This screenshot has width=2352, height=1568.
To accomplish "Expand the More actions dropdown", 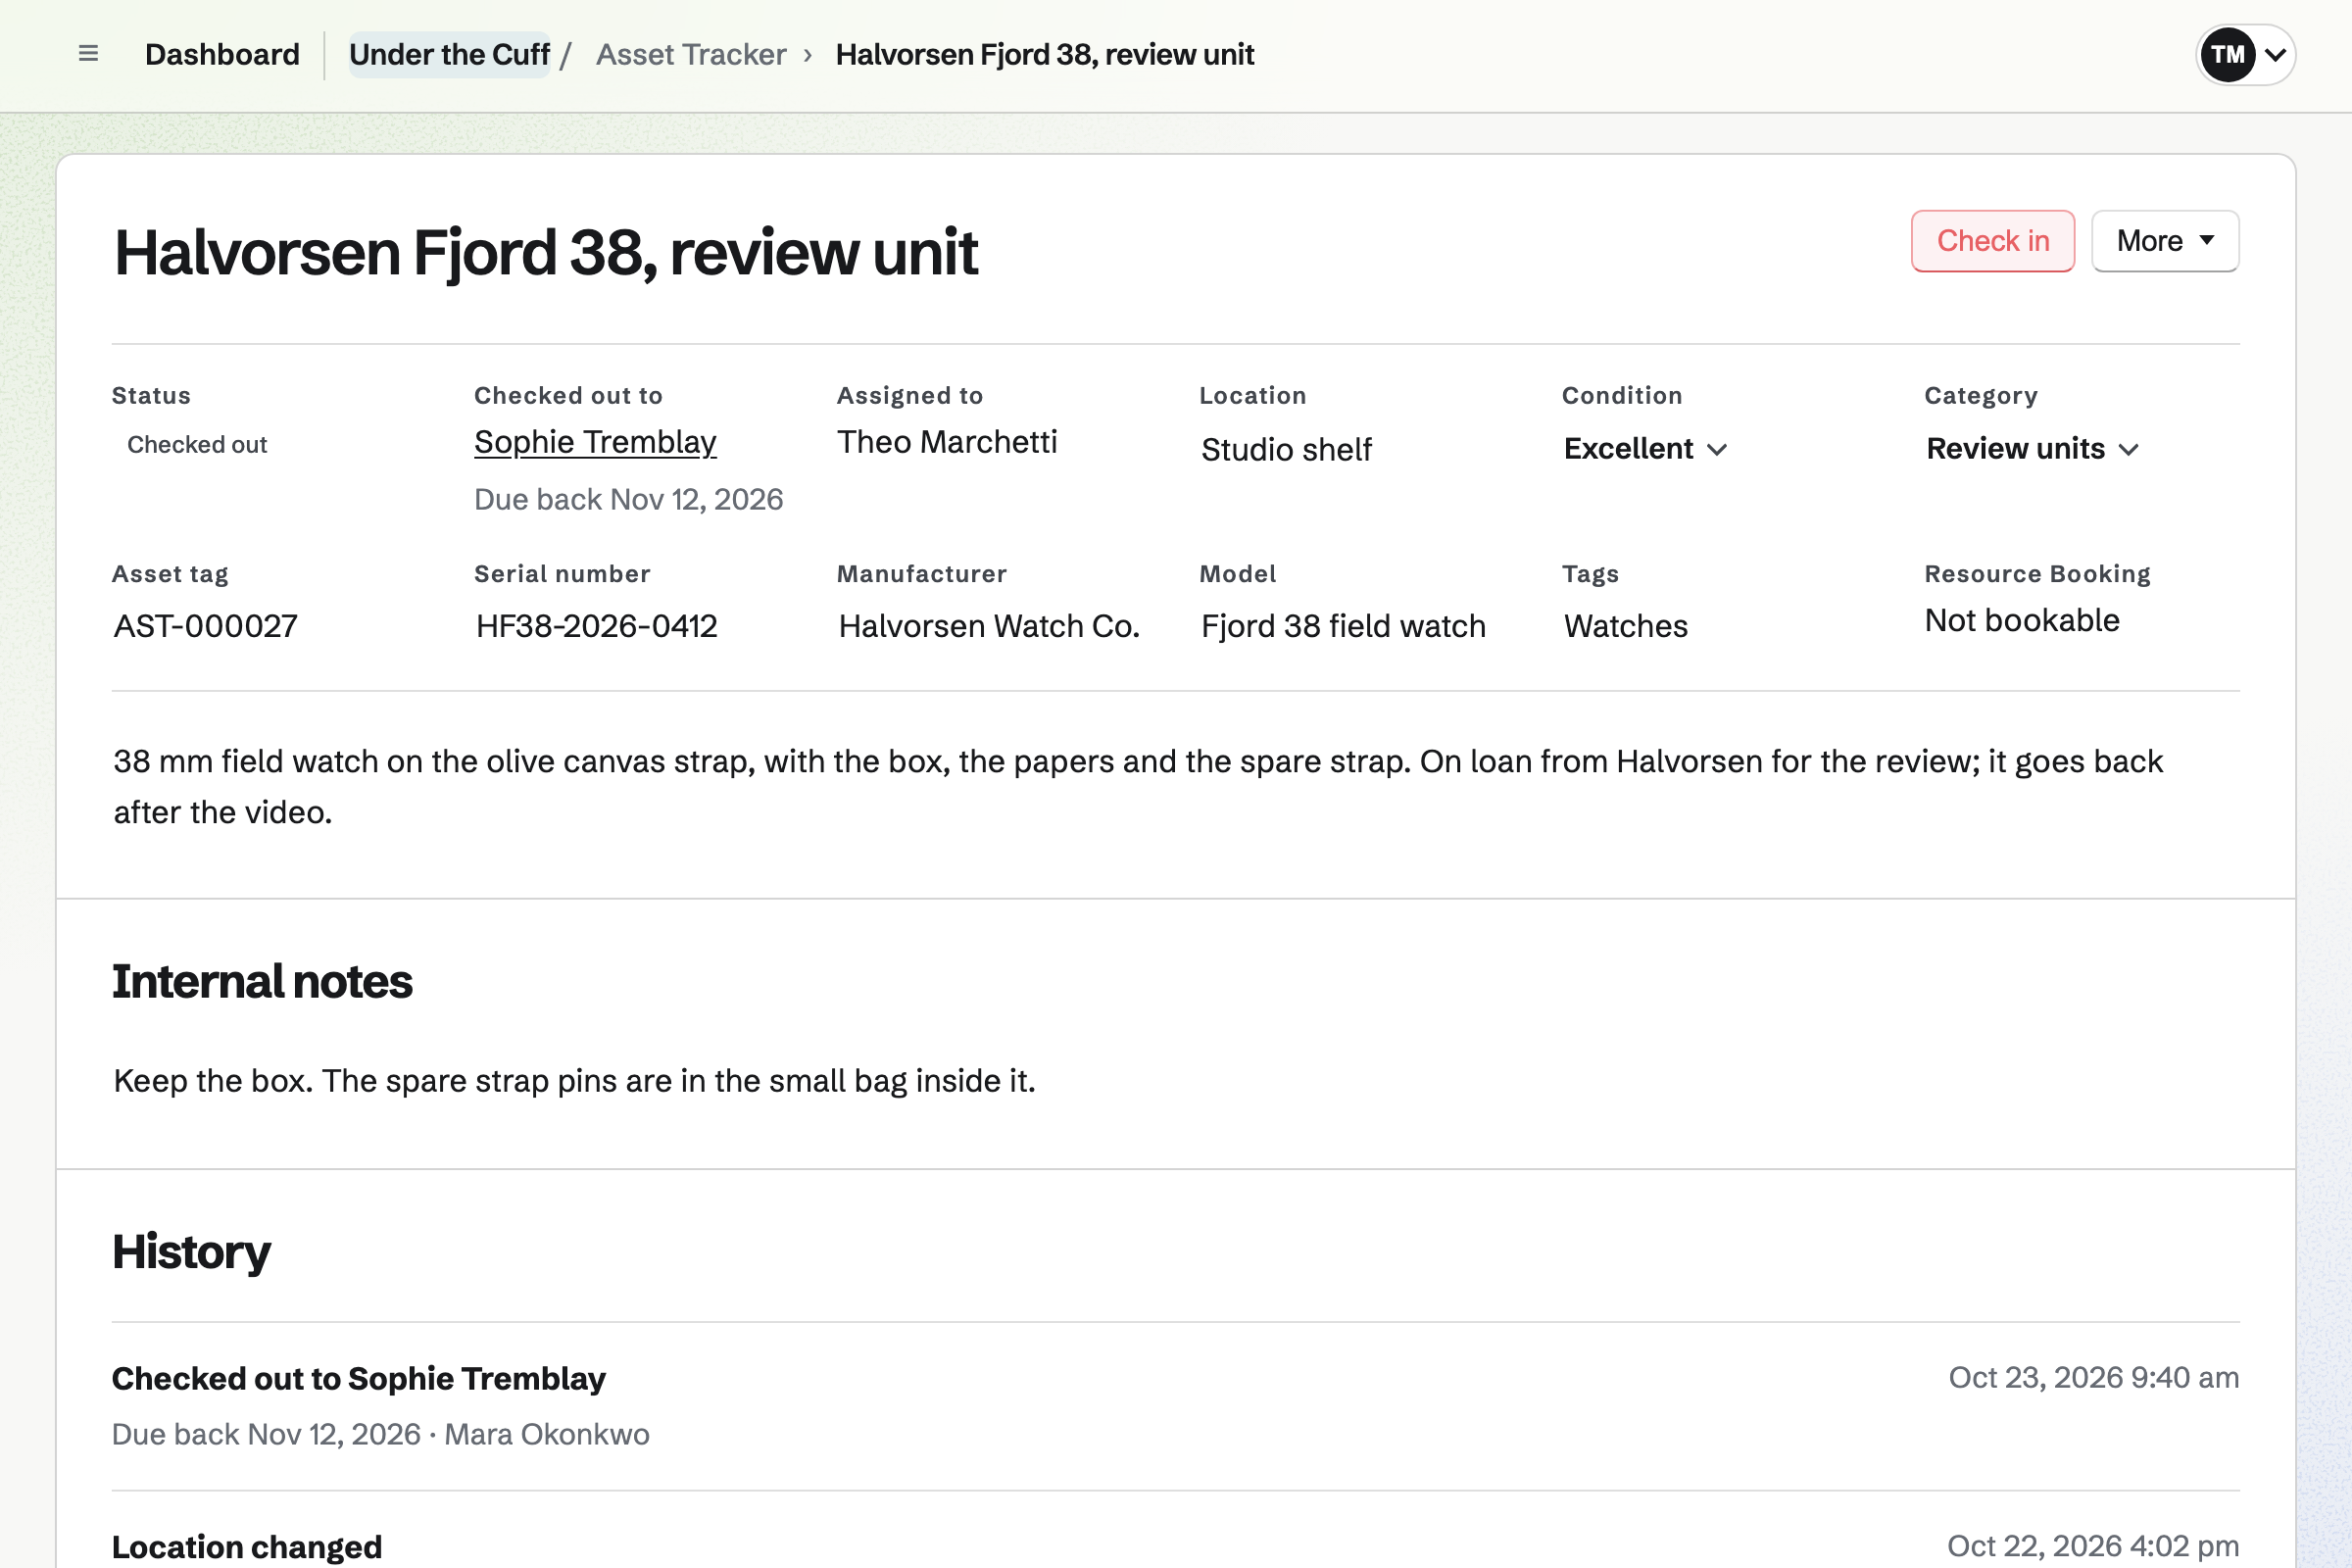I will click(x=2165, y=241).
